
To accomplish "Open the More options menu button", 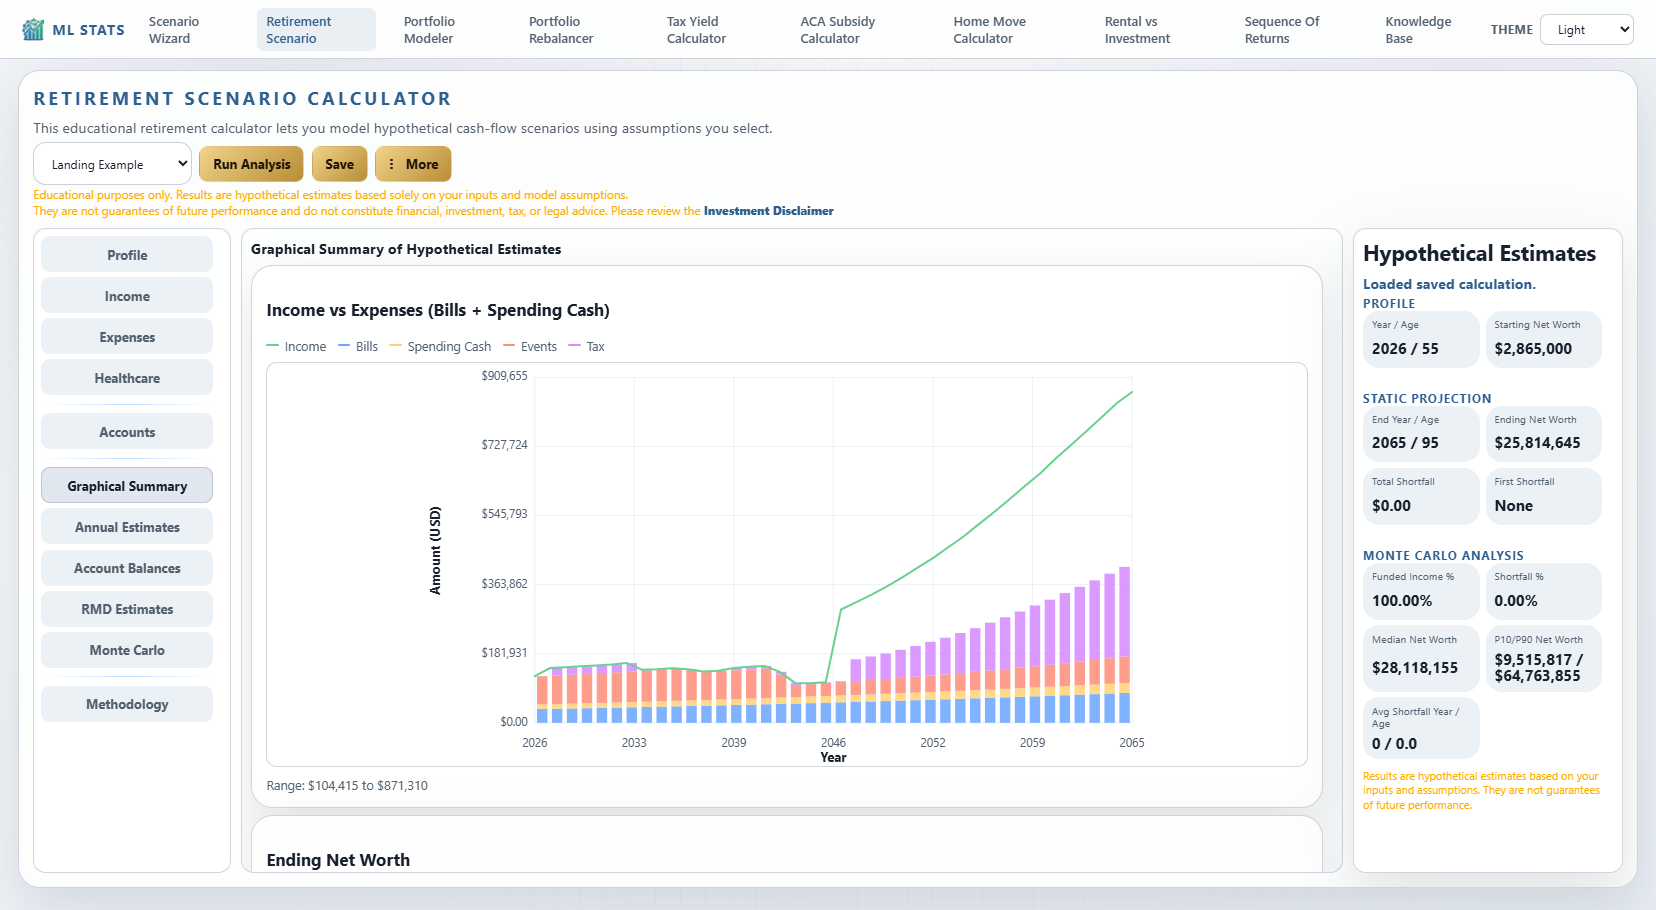I will (413, 164).
